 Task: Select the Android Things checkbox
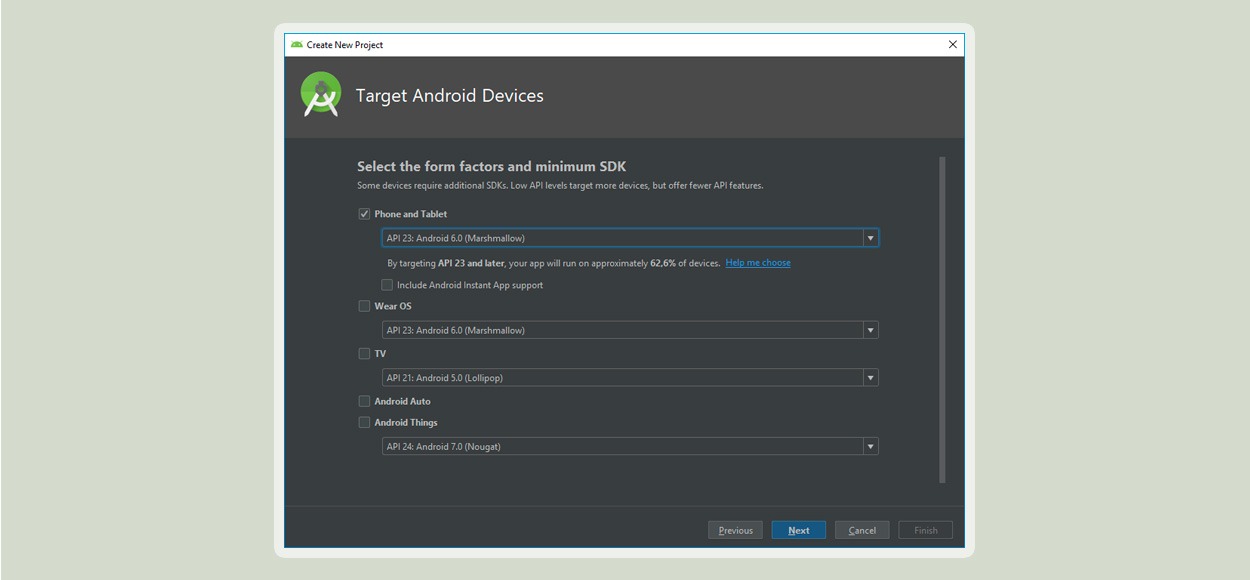coord(364,422)
